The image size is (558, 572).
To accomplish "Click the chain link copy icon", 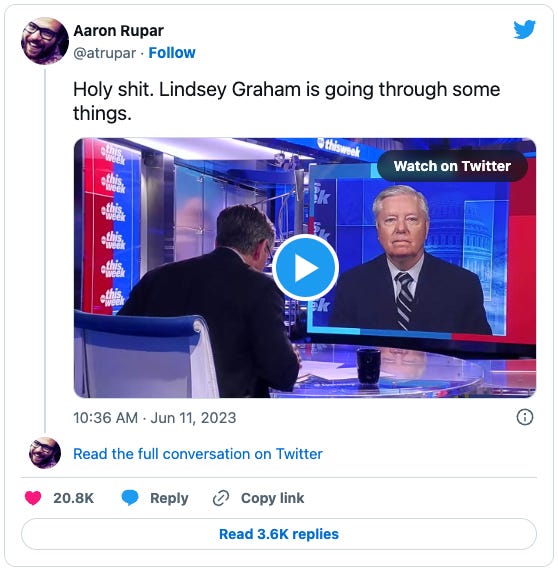I will click(x=221, y=498).
